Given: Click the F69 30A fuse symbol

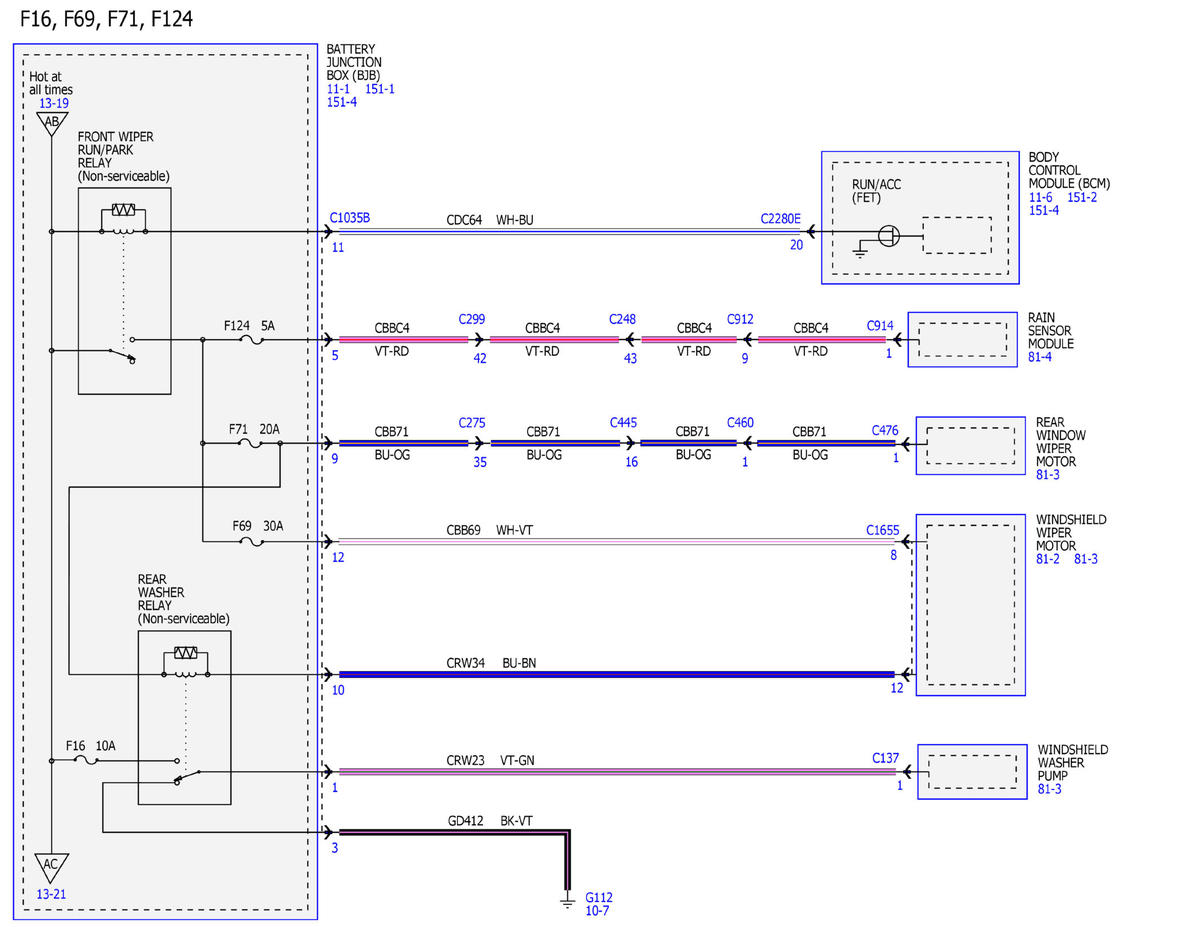Looking at the screenshot, I should click(x=254, y=542).
